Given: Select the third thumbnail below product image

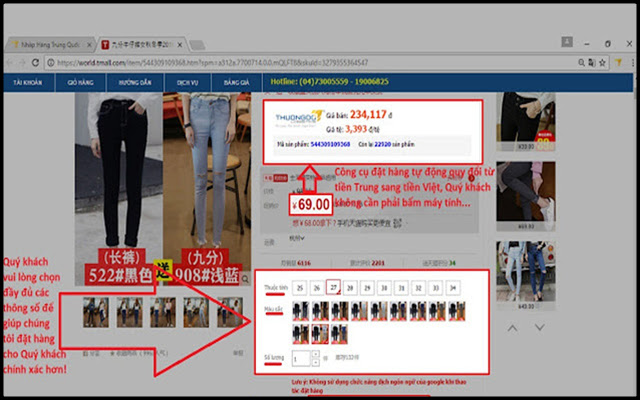Looking at the screenshot, I should 163,312.
